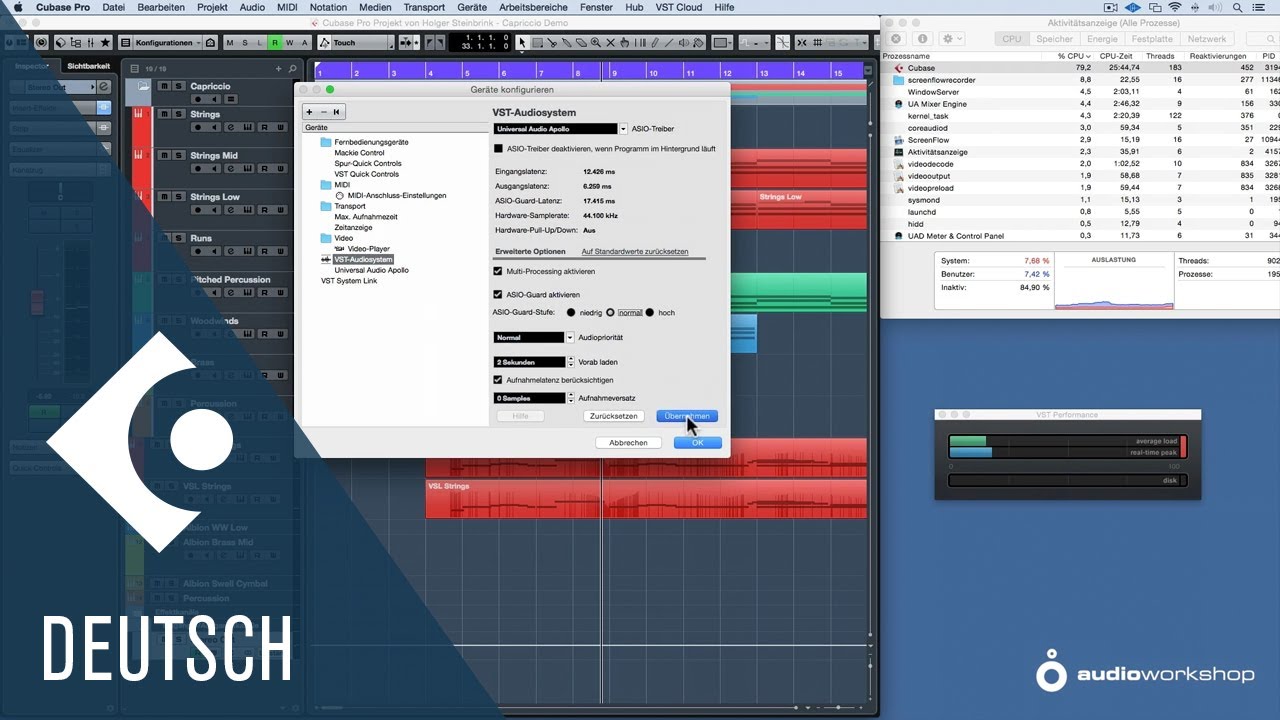Click the disk meter in VST Performance
This screenshot has width=1280, height=720.
1064,480
